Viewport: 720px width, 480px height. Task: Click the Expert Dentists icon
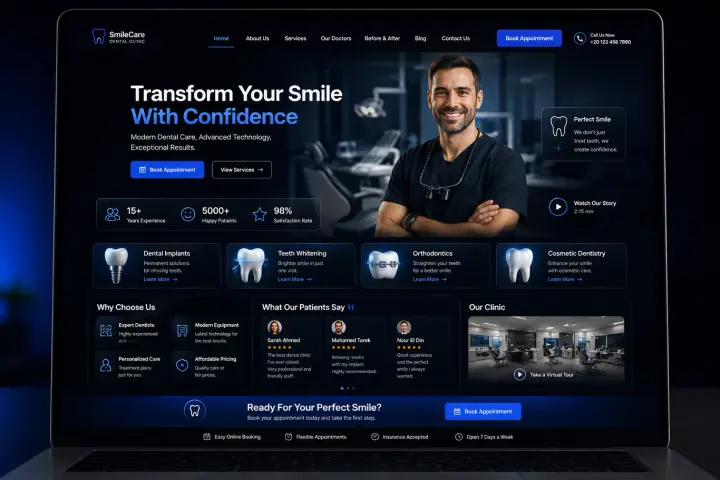coord(106,331)
